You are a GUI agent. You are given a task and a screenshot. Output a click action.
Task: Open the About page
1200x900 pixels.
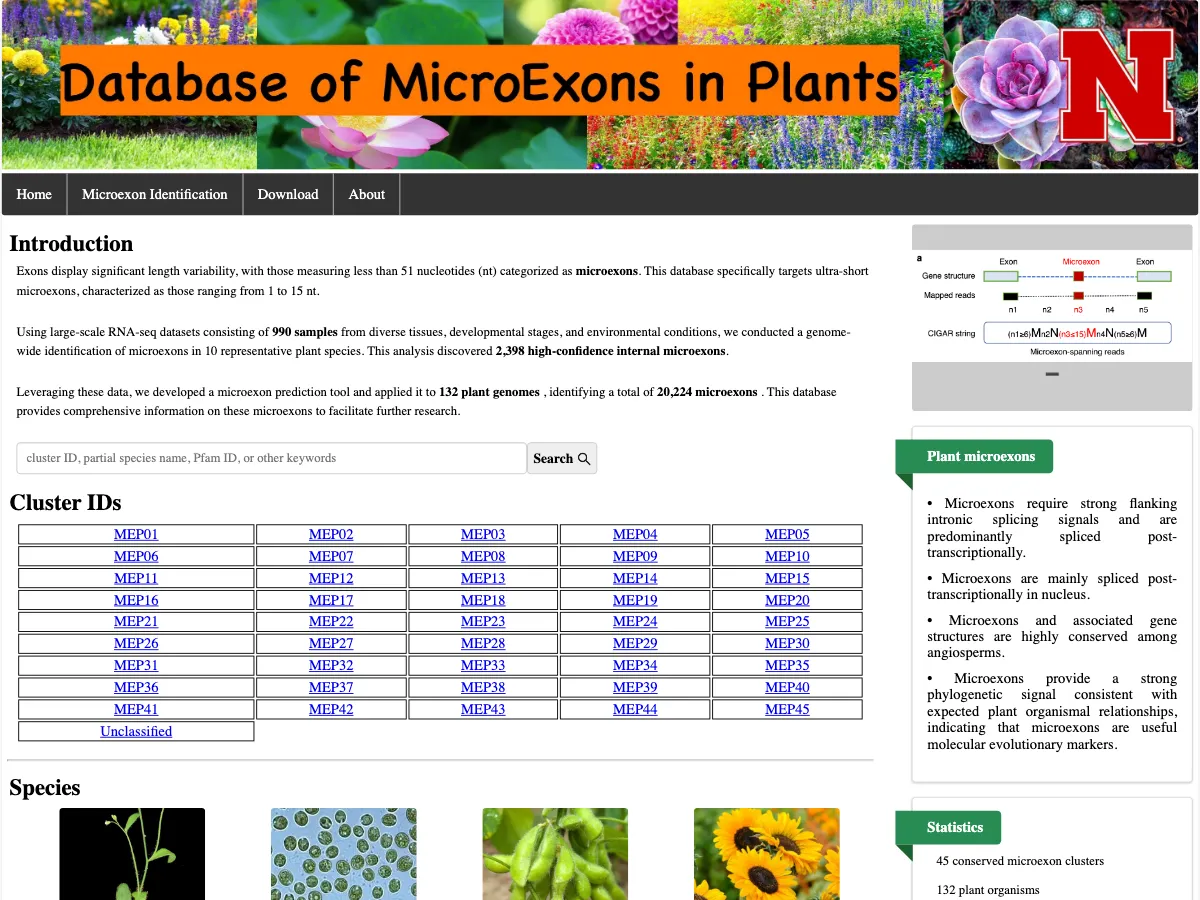[x=367, y=194]
